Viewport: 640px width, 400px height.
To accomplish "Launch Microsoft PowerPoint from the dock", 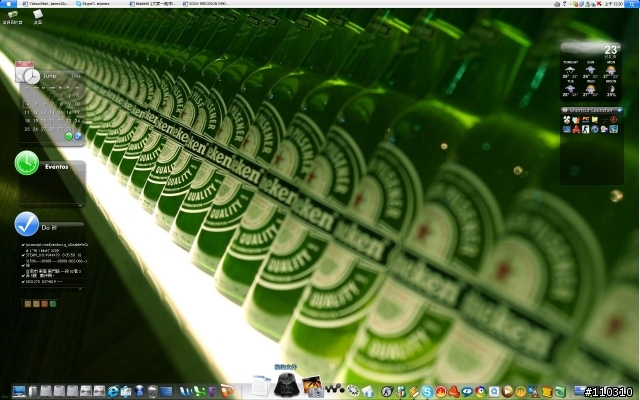I will click(x=227, y=391).
